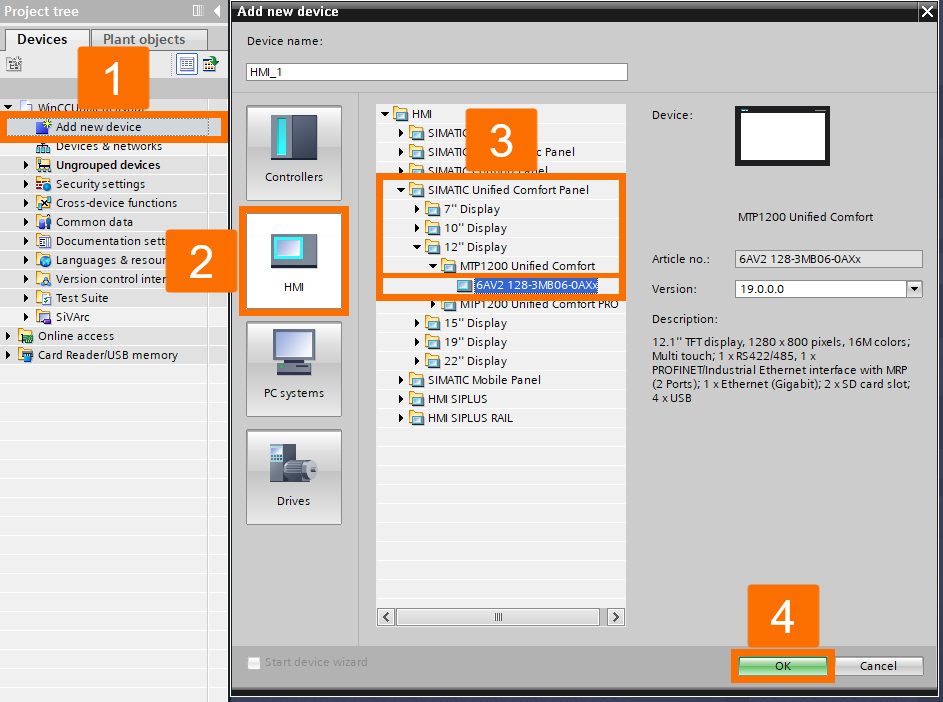Click the device tree horizontal scrollbar thumb

pyautogui.click(x=498, y=617)
